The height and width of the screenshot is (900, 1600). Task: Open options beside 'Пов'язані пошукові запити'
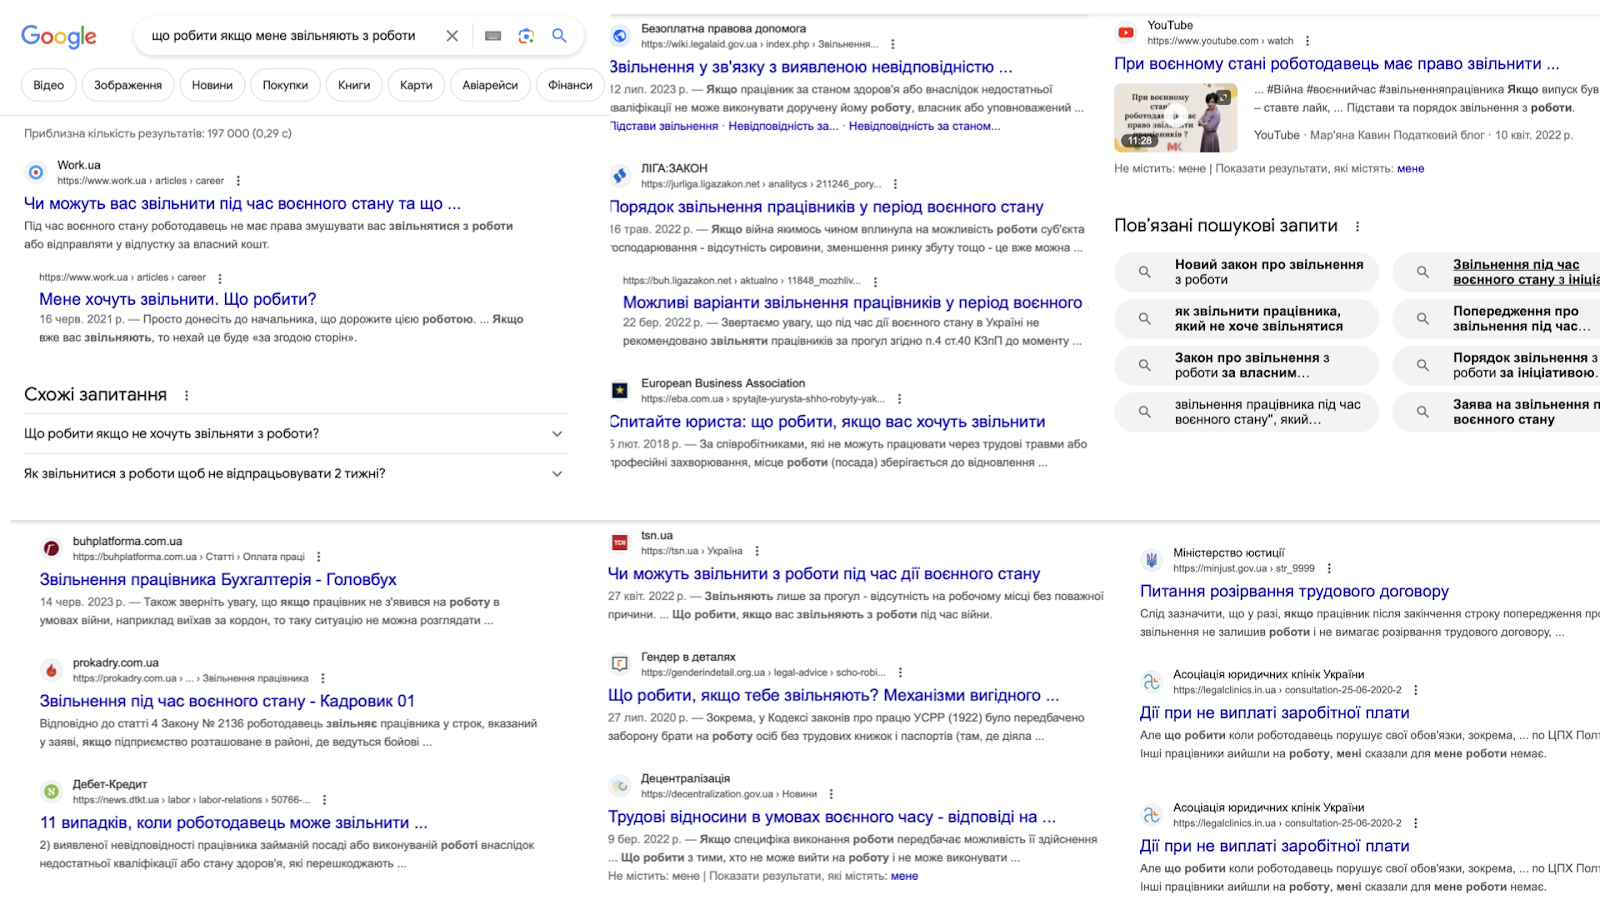(x=1357, y=226)
